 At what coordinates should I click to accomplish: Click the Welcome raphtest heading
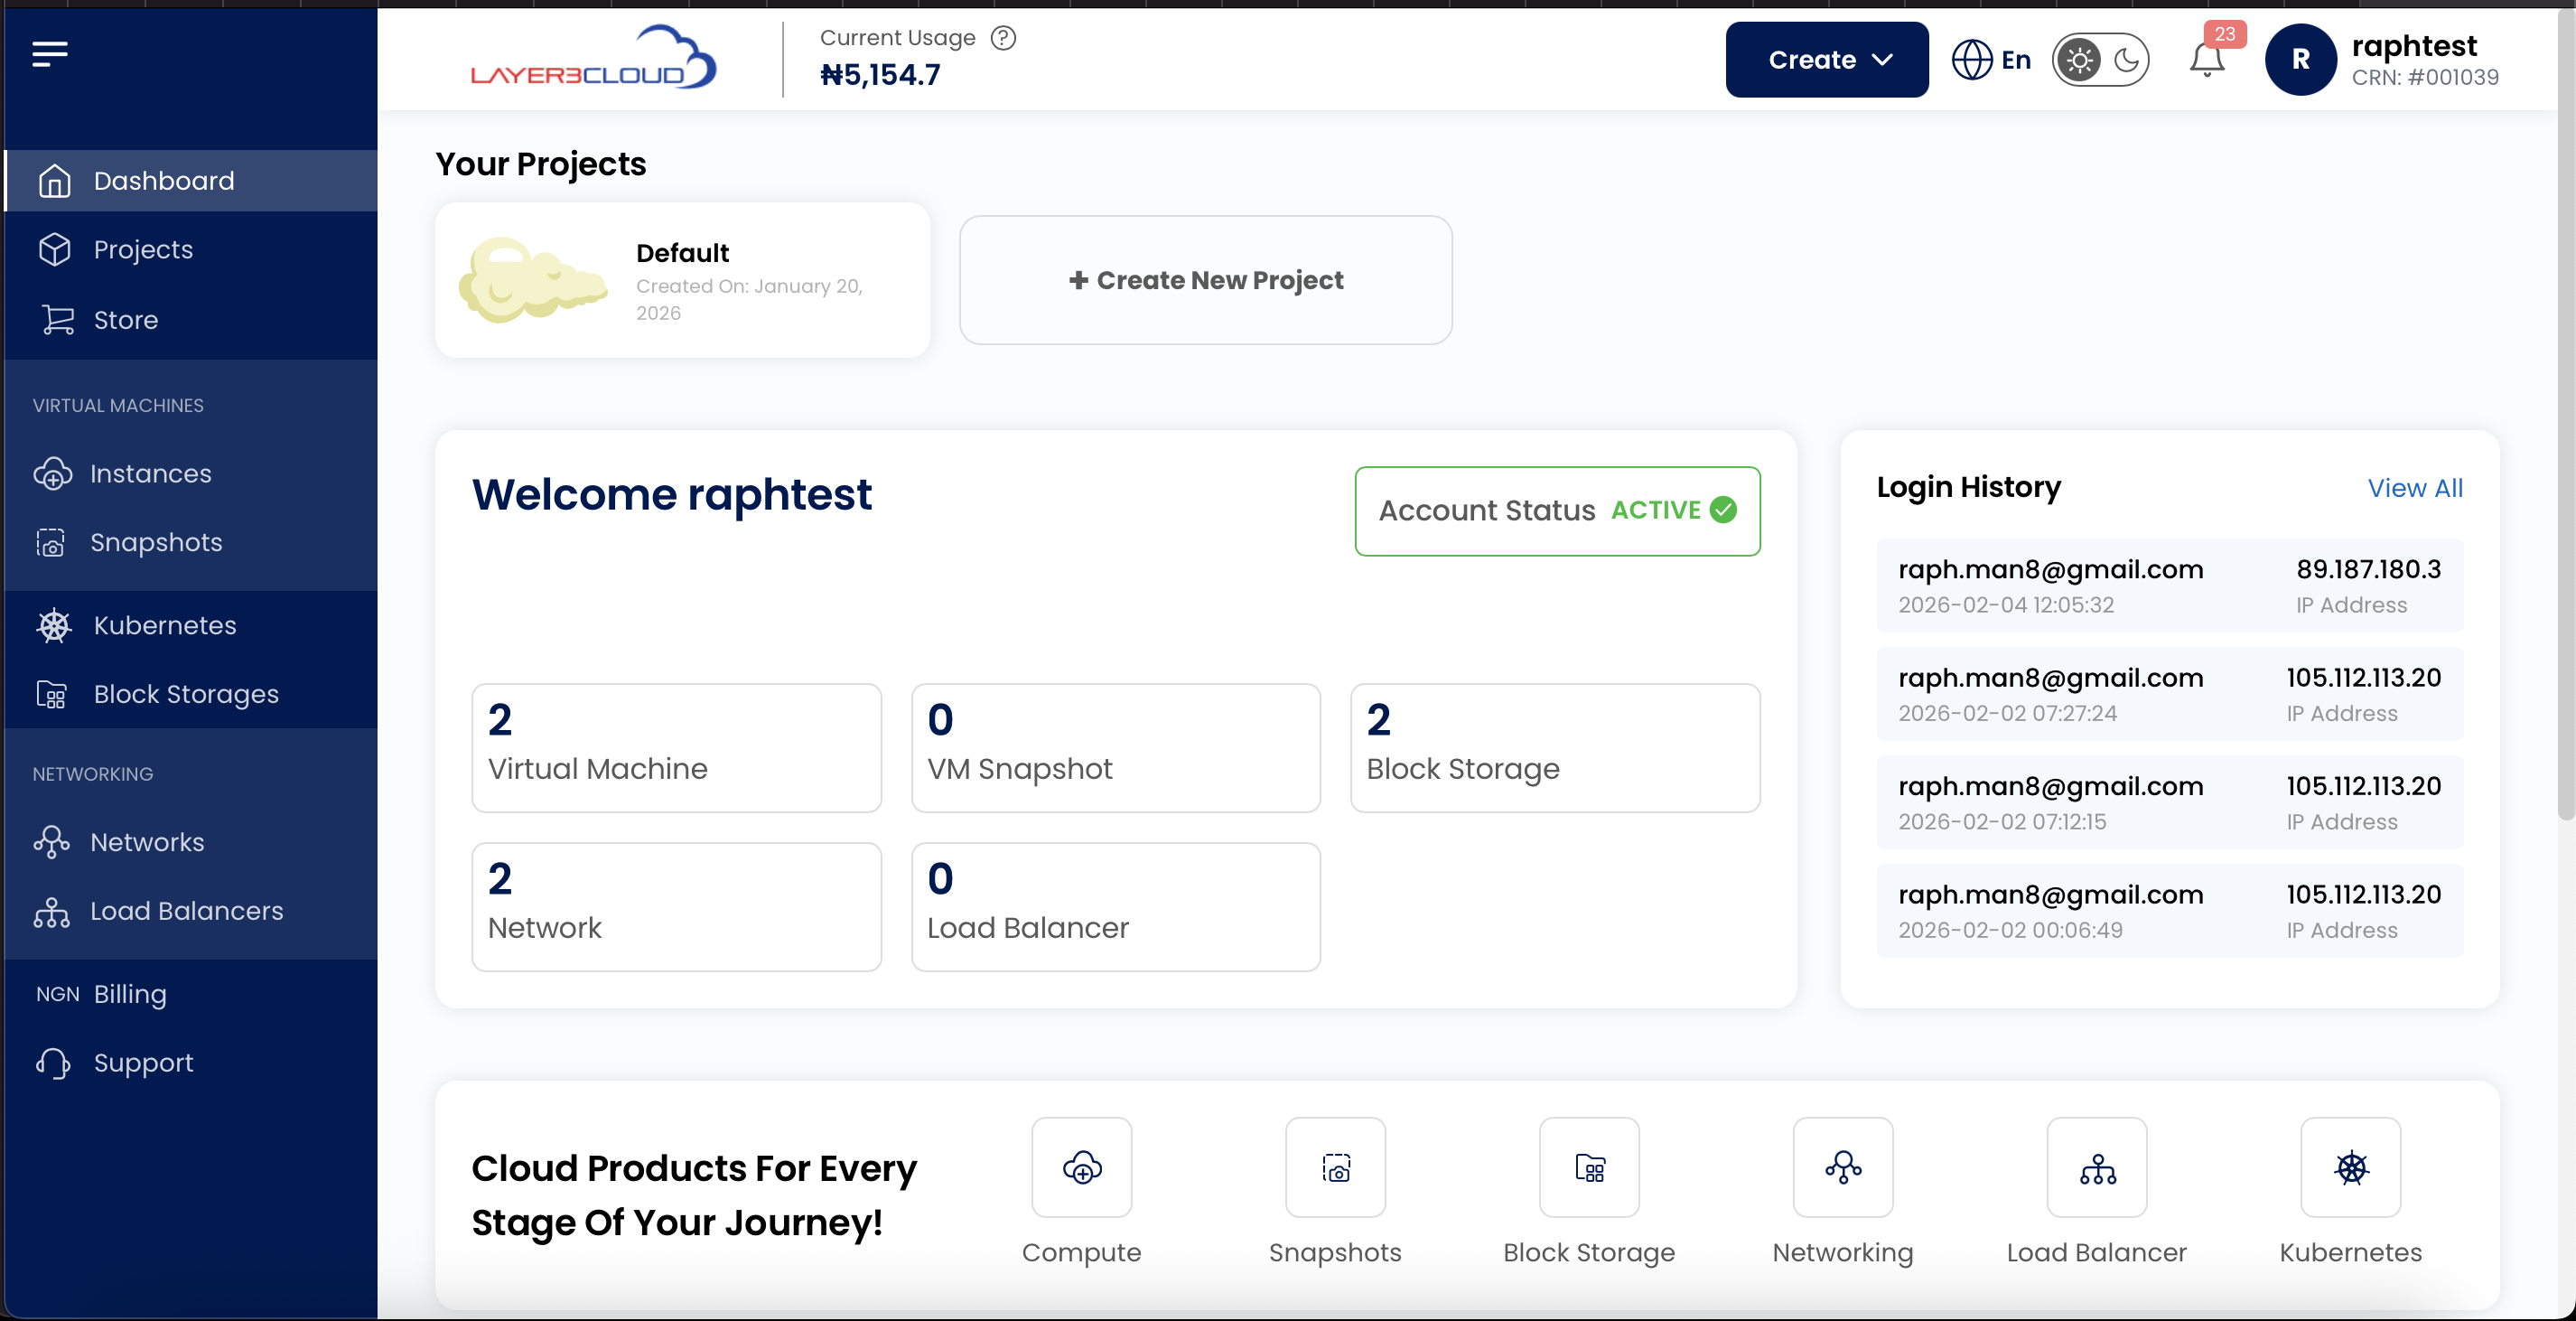(x=672, y=495)
